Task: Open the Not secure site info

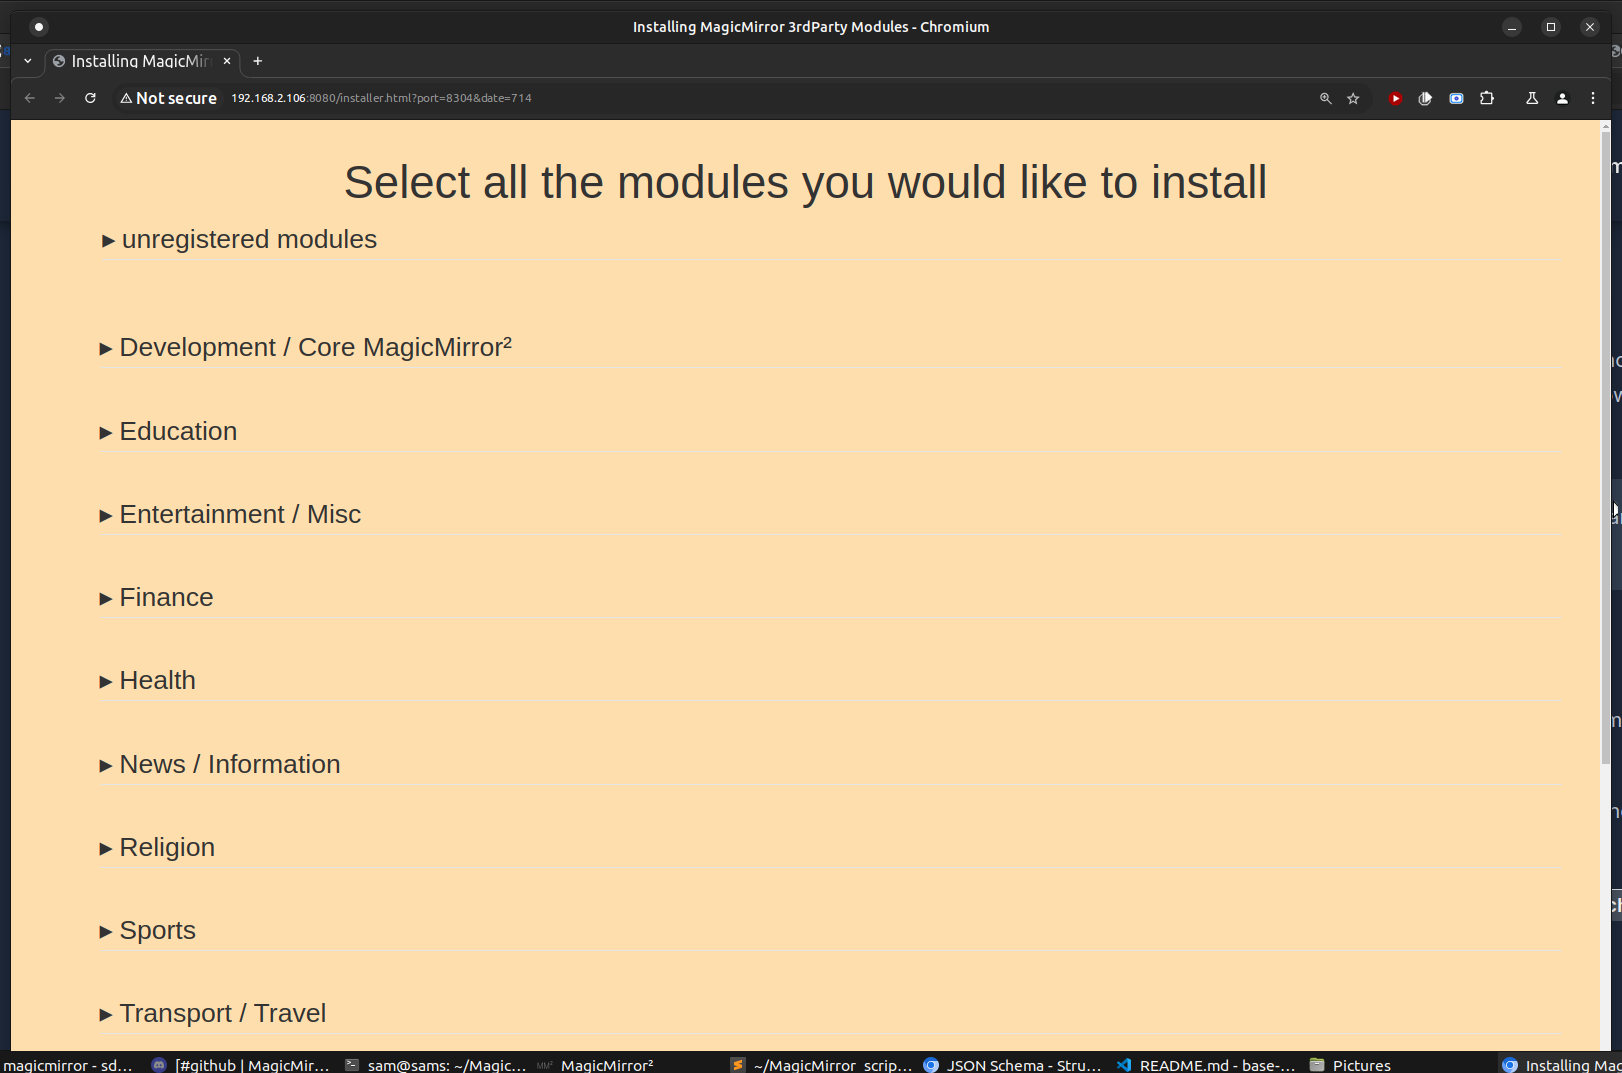Action: pyautogui.click(x=168, y=98)
